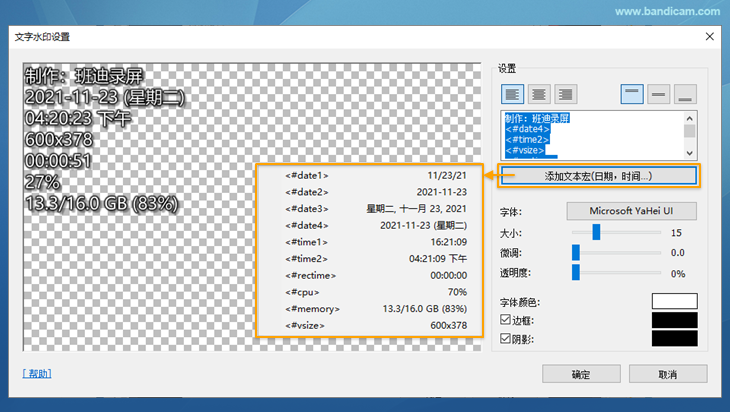The image size is (730, 412).
Task: Select right text alignment icon
Action: [x=566, y=94]
